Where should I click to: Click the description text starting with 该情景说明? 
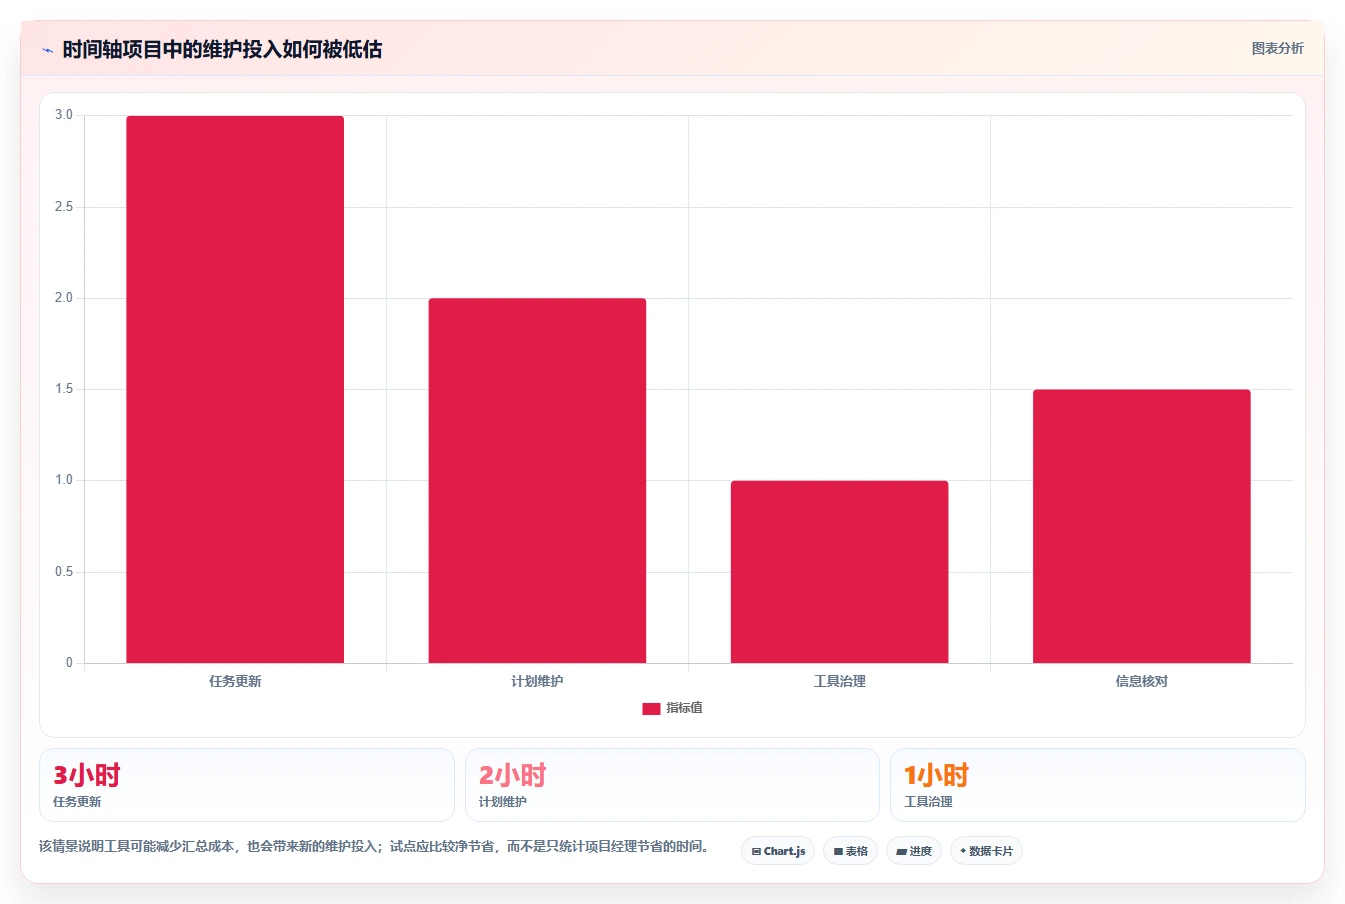point(377,846)
